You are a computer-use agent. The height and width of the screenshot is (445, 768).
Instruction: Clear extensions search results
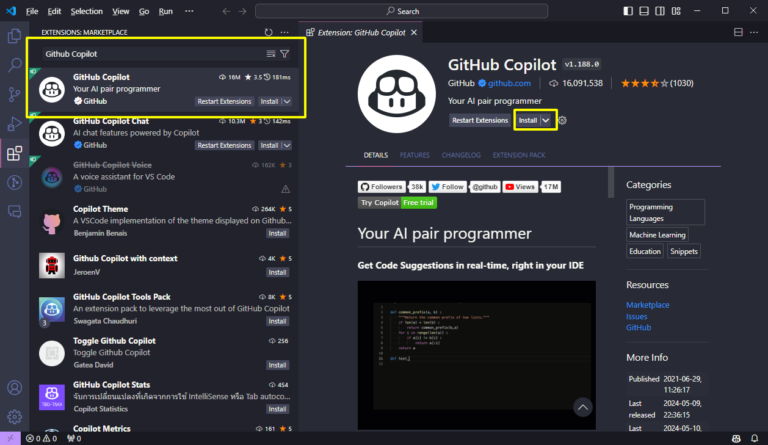[x=271, y=54]
